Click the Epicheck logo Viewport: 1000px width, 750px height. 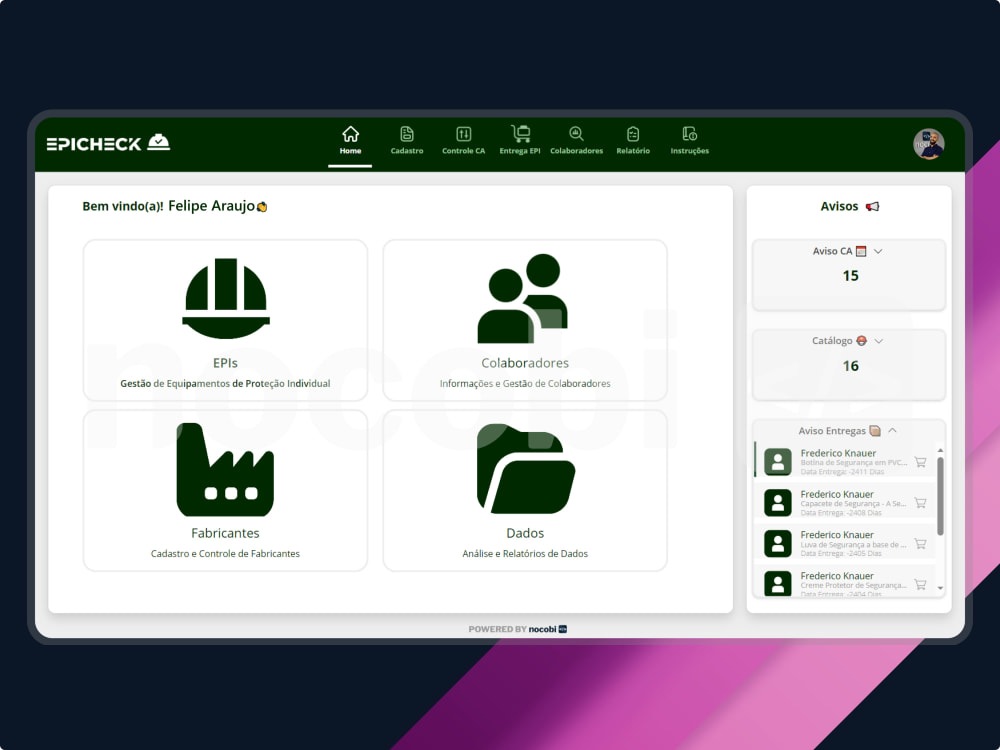pos(108,143)
